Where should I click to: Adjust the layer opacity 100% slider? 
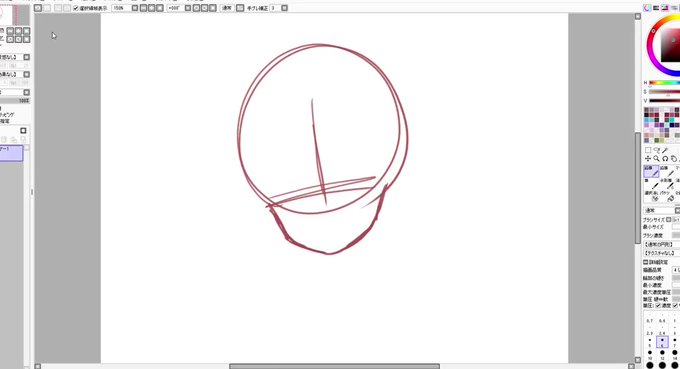[15, 101]
